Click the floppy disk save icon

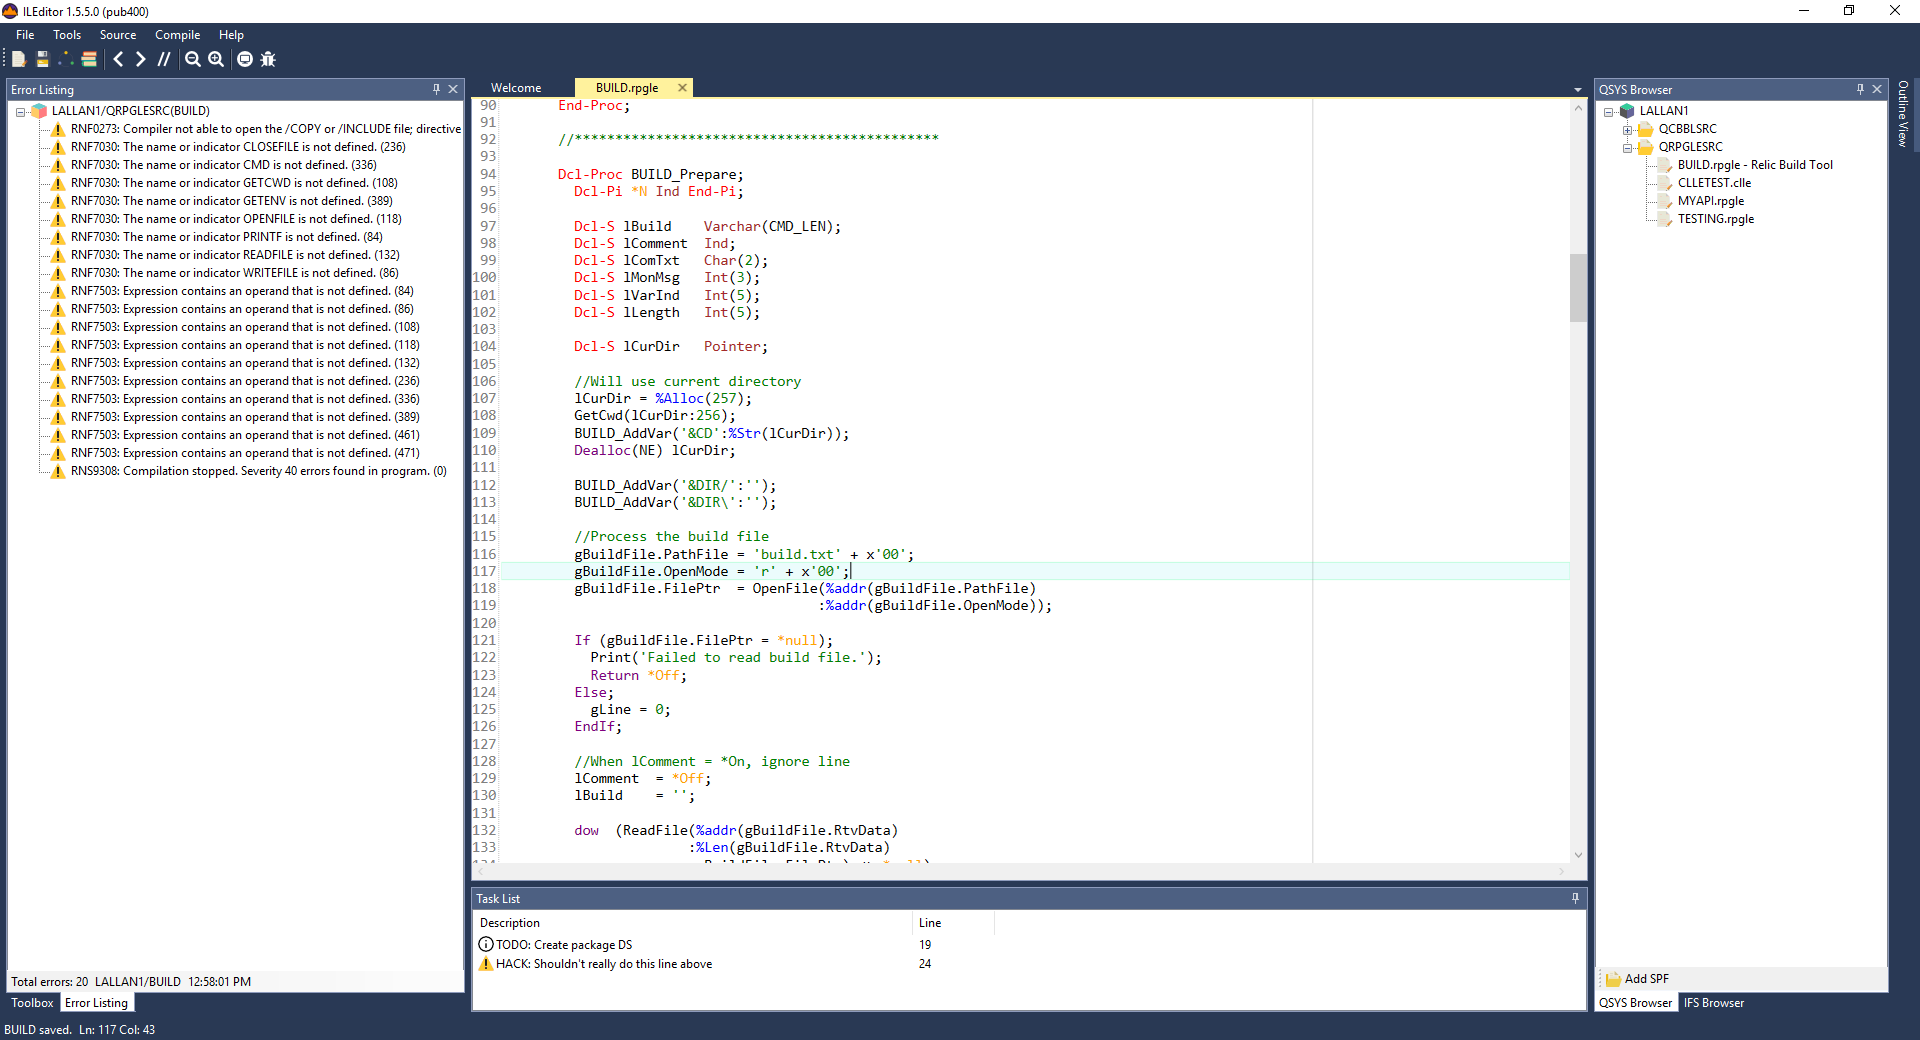click(x=42, y=59)
